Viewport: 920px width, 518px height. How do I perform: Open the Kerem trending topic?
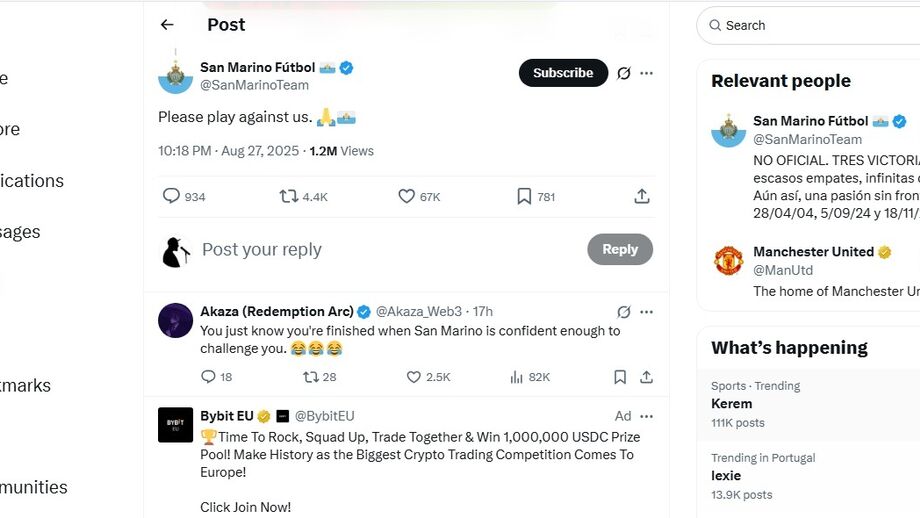[x=732, y=404]
